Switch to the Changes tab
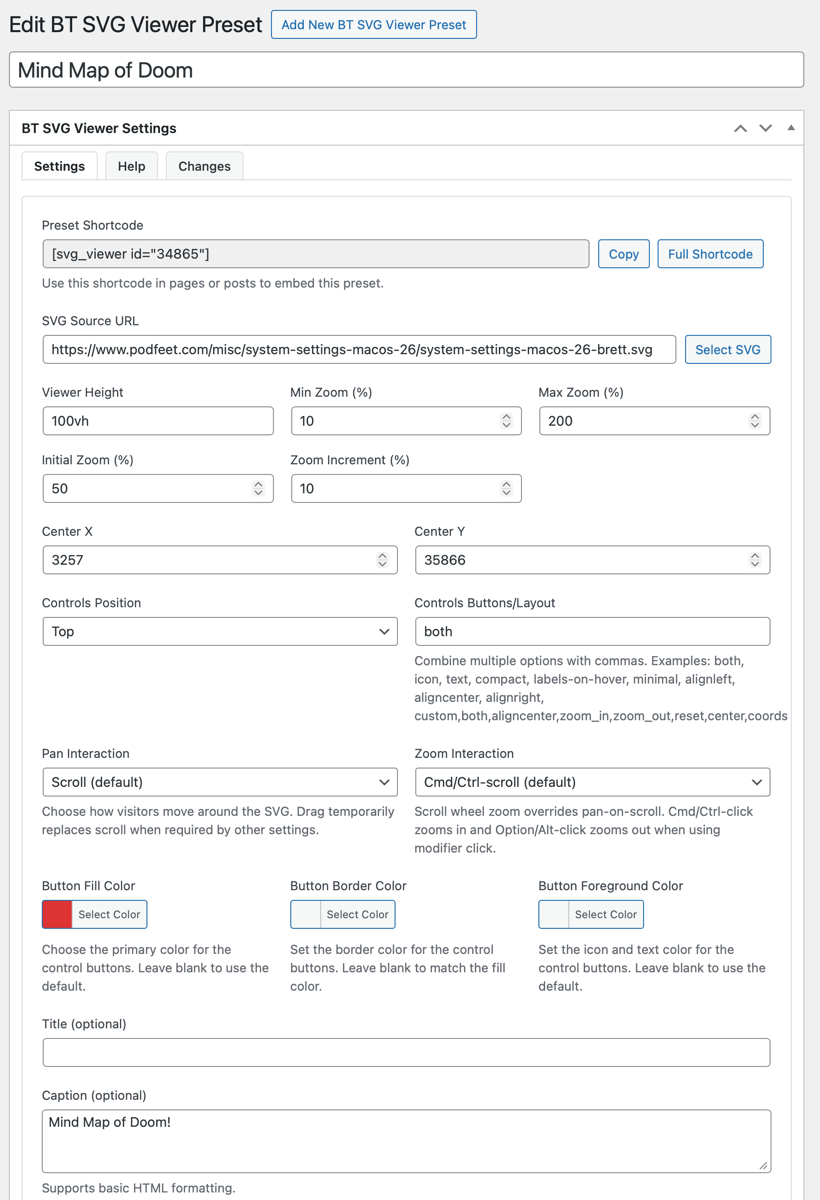Screen dimensions: 820x1200 [204, 166]
